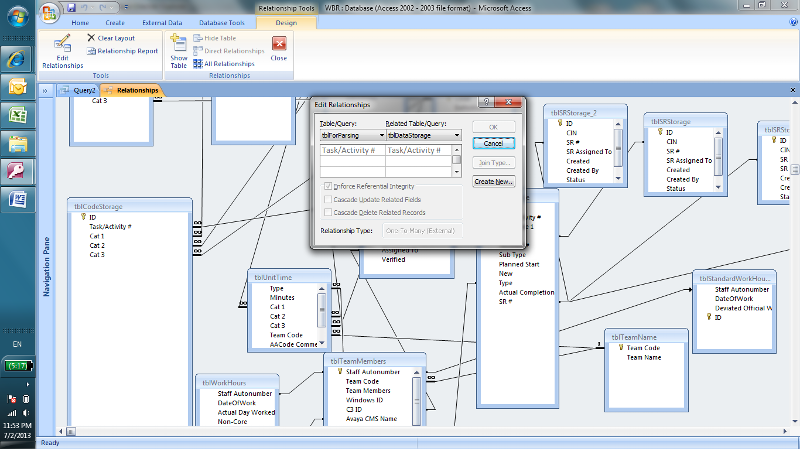Toggle Cascade Update Related Fields checkbox

click(328, 199)
